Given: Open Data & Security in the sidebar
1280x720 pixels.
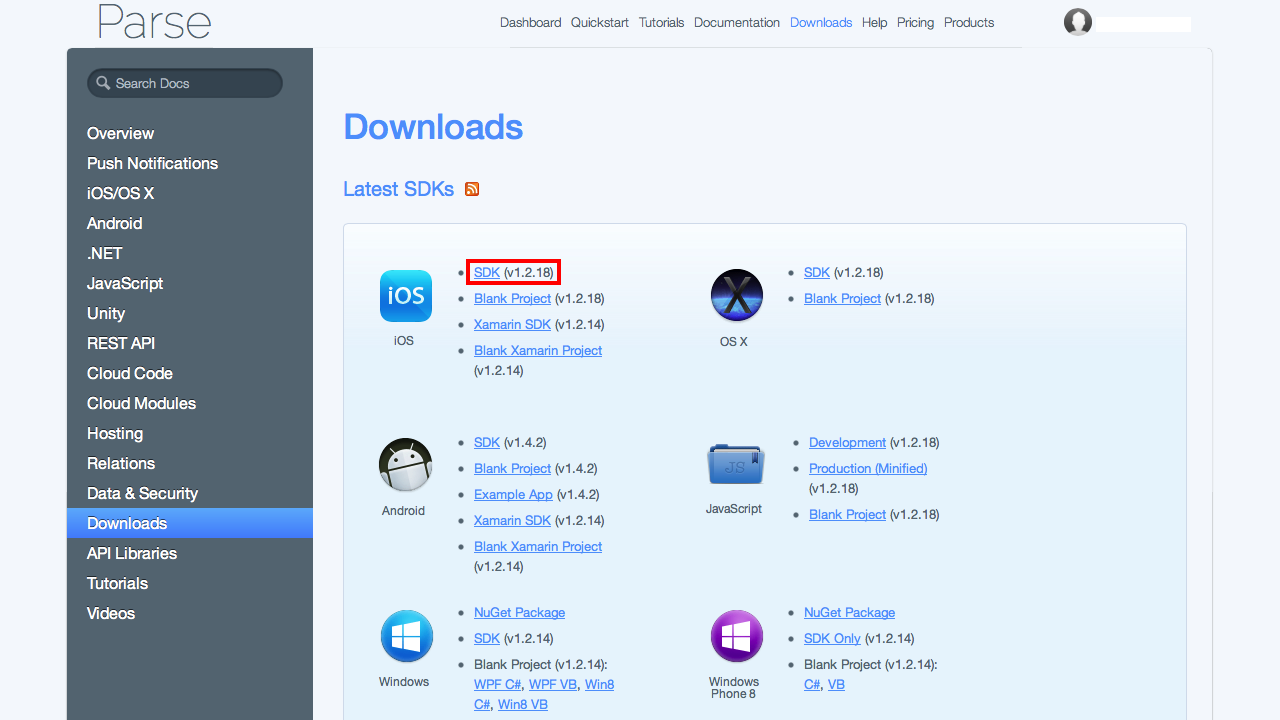Looking at the screenshot, I should [142, 493].
